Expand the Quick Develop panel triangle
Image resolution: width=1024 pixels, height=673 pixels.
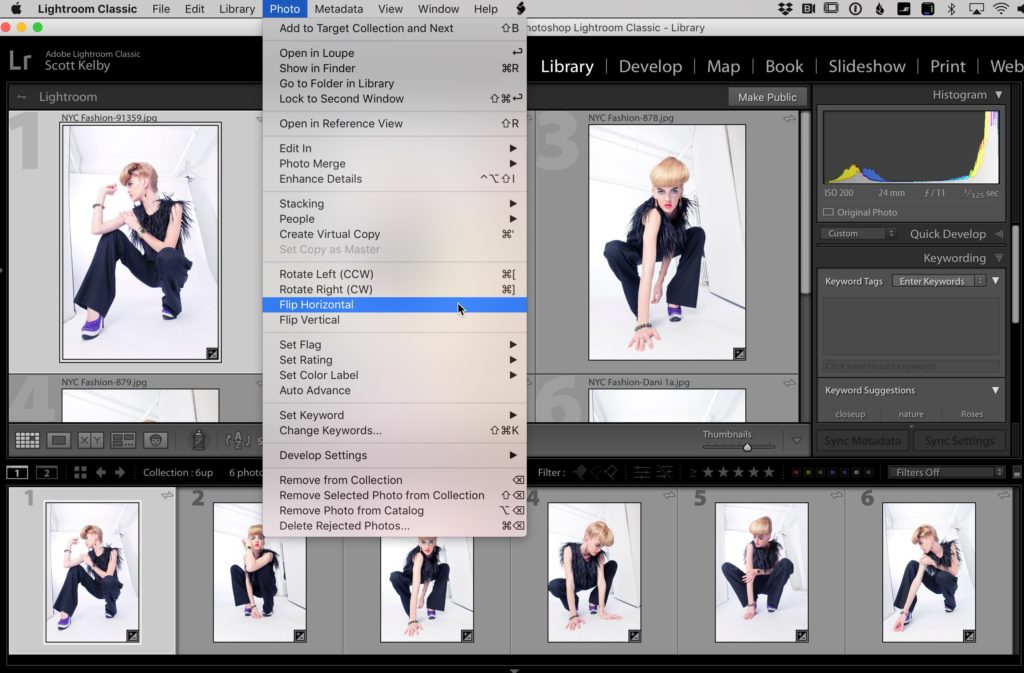point(999,234)
